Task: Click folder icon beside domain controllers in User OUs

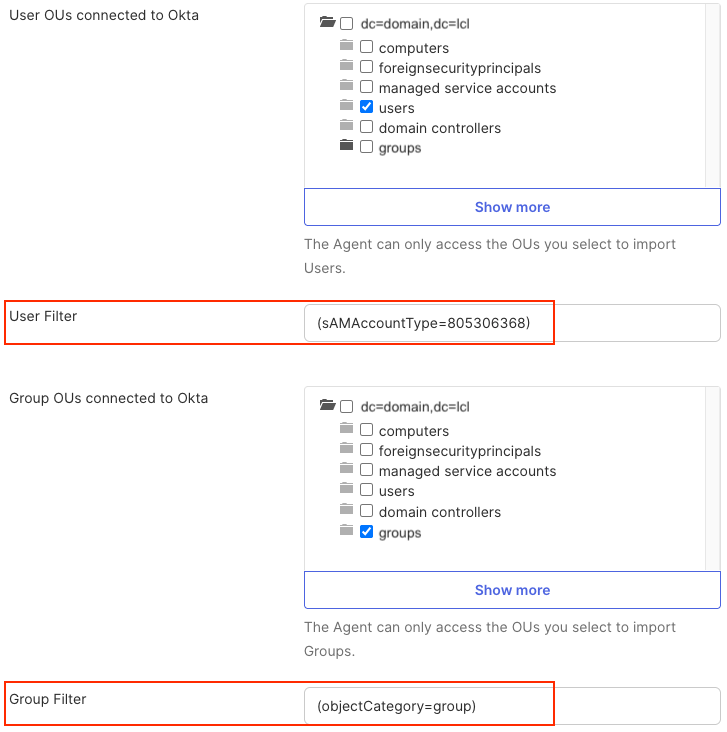Action: tap(346, 126)
